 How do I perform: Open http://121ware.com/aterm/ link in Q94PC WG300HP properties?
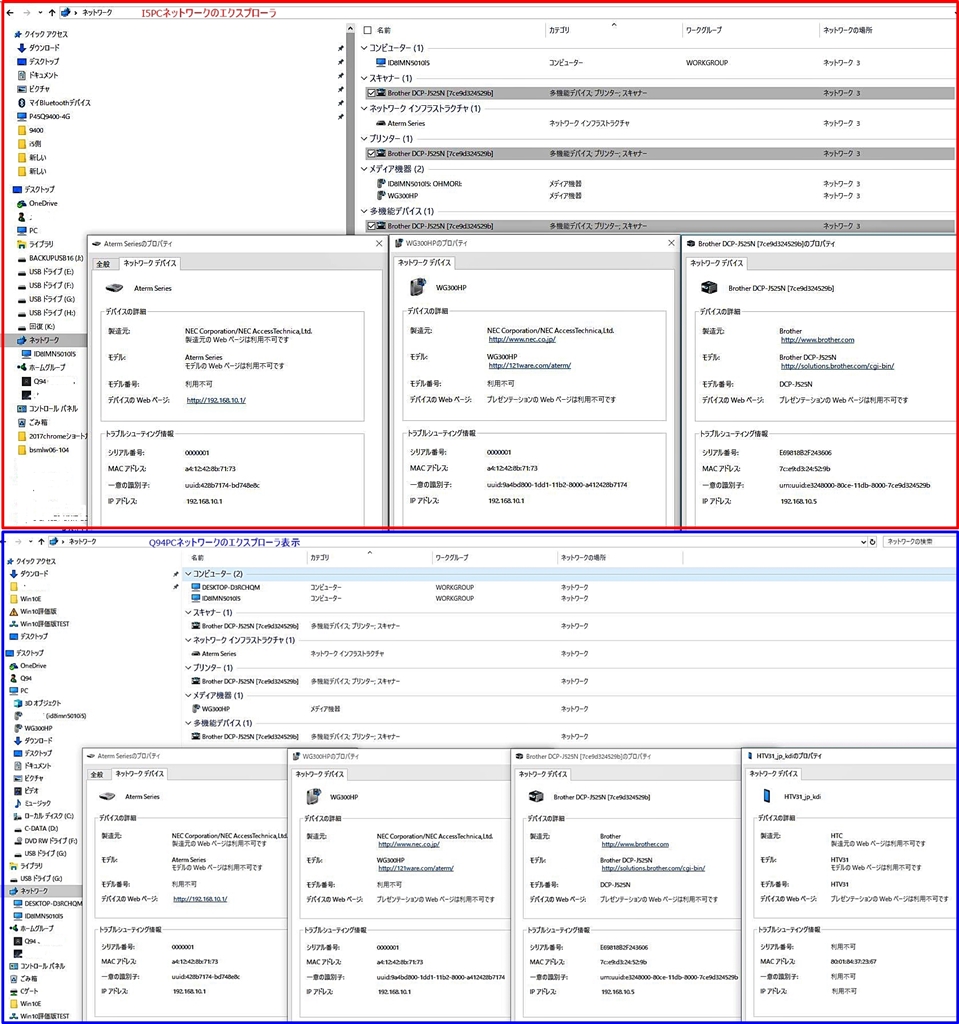click(x=416, y=869)
